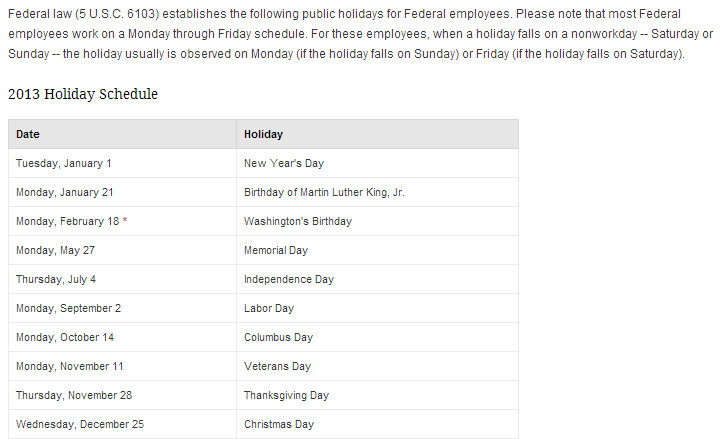Screen dimensions: 722x439
Task: Click the Labor Day holiday cell
Action: [269, 308]
